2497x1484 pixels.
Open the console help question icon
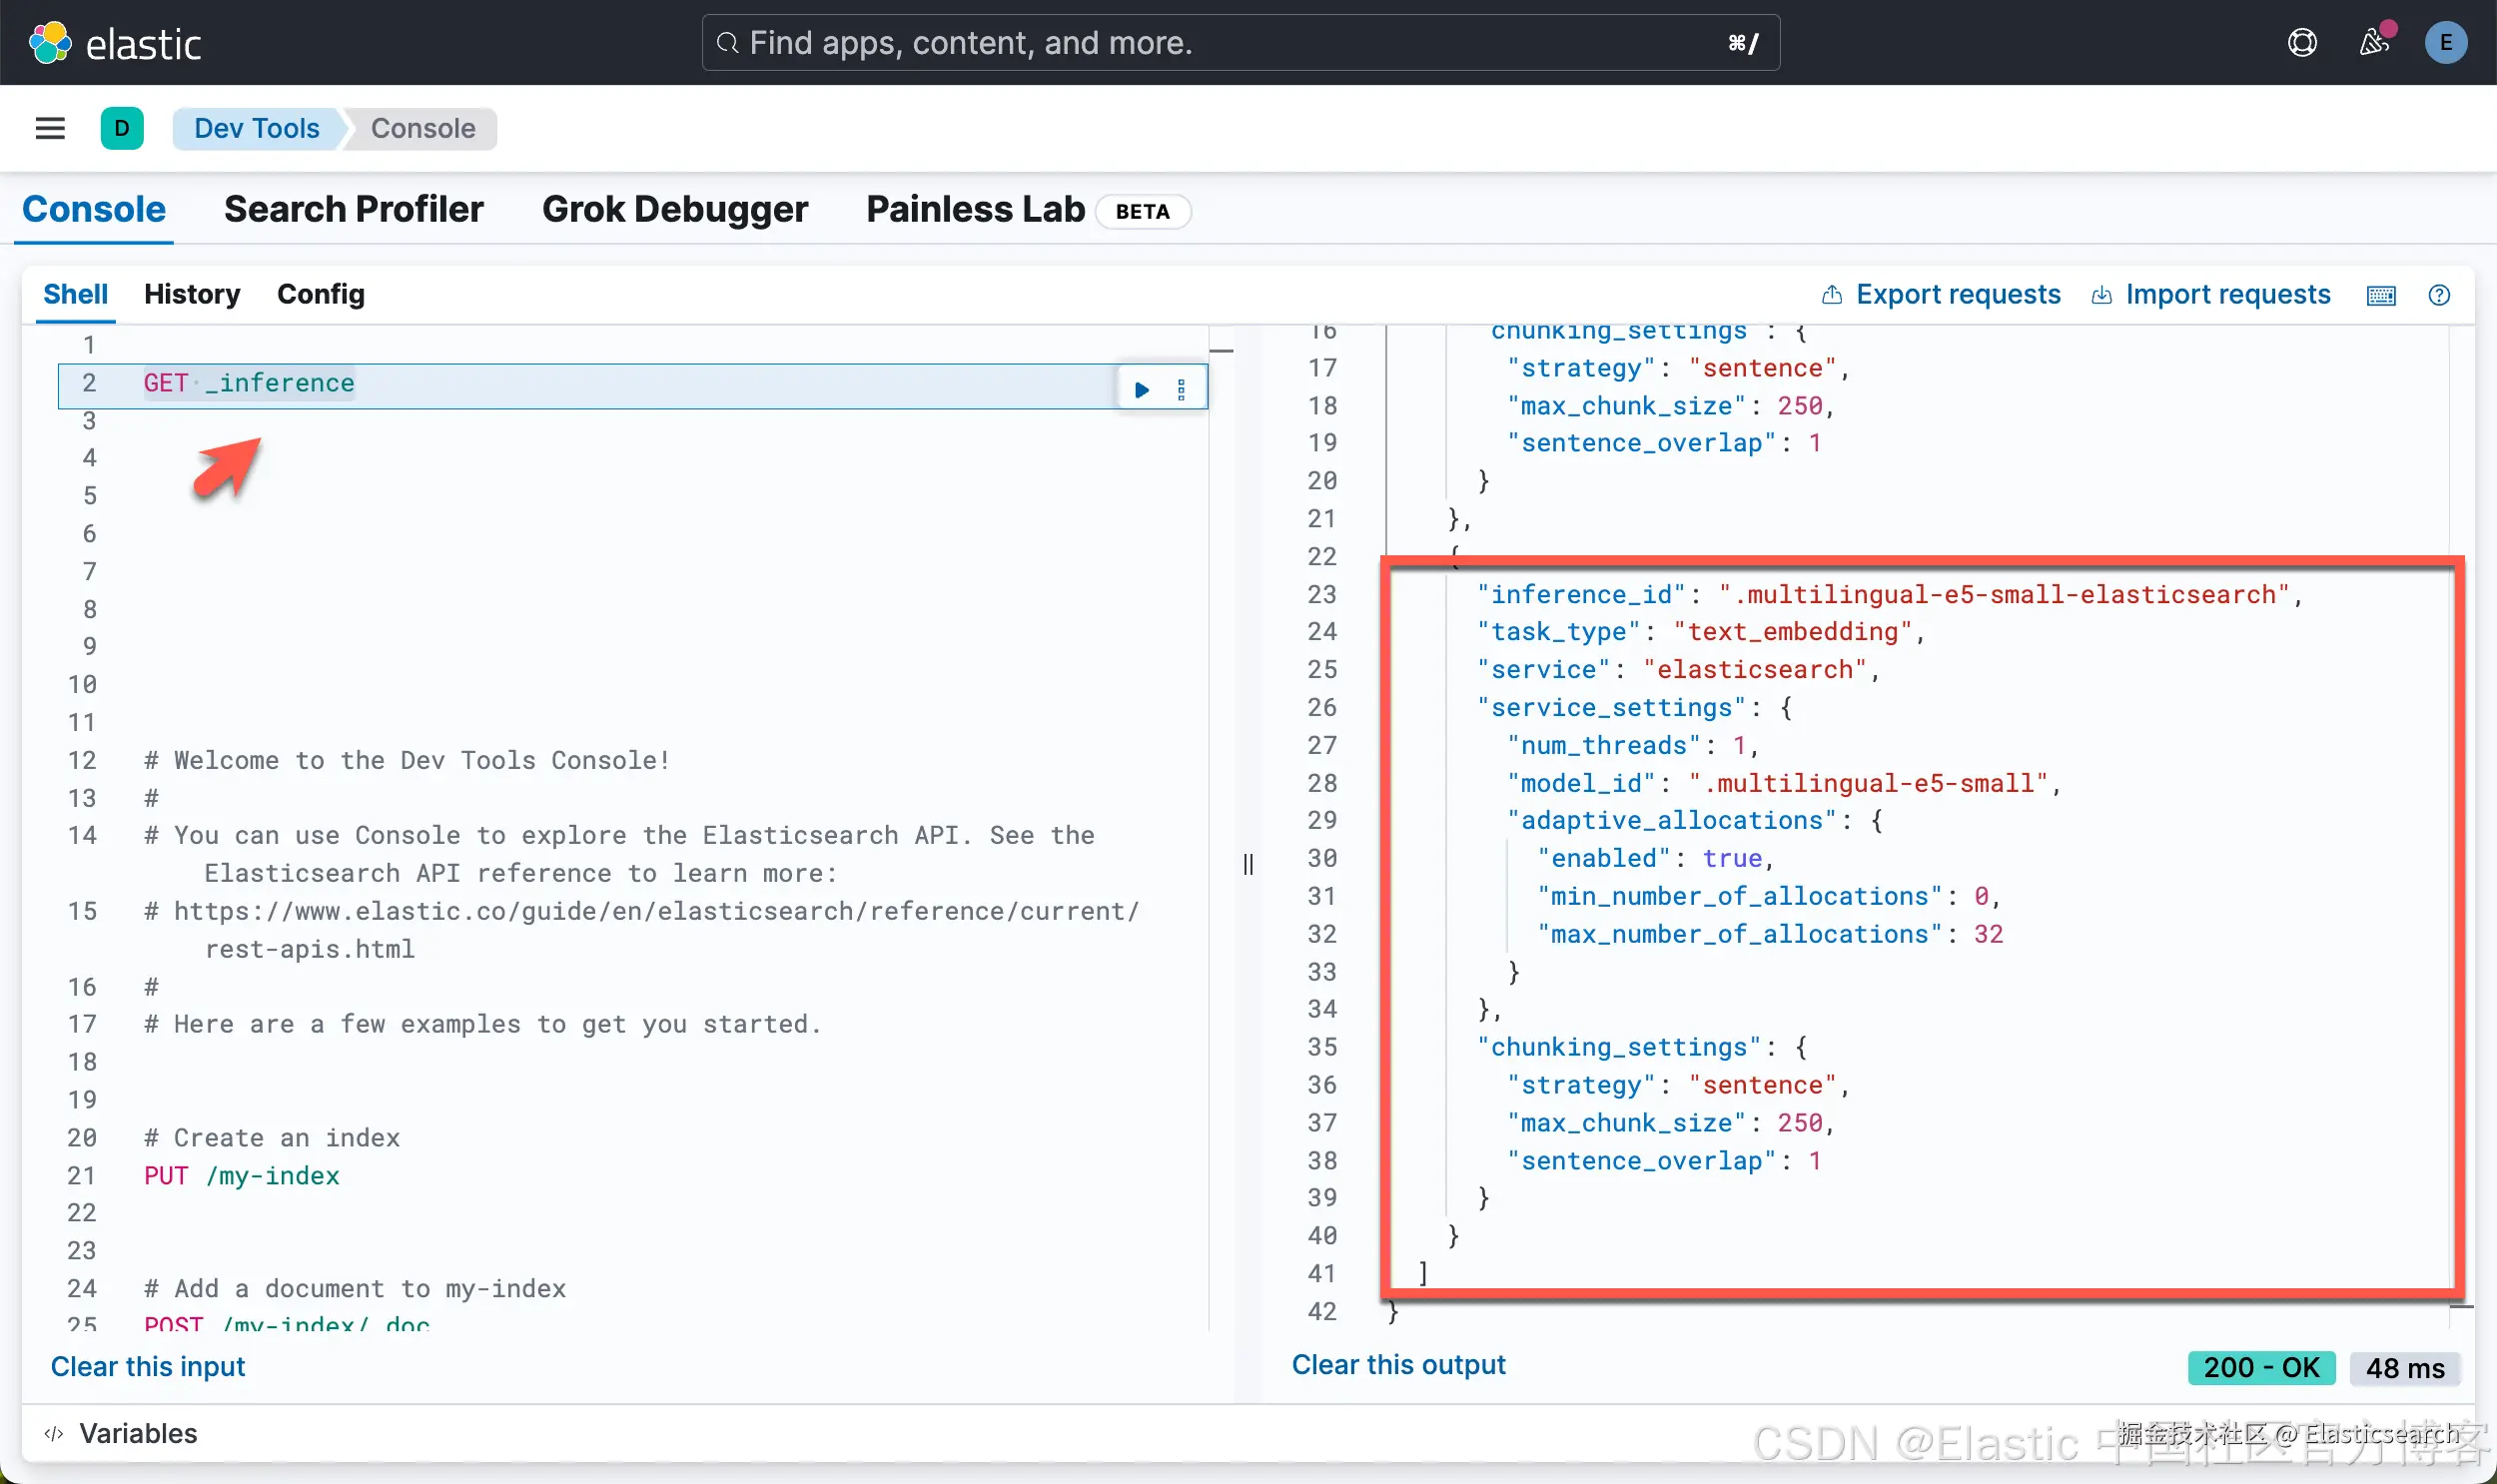click(x=2438, y=295)
